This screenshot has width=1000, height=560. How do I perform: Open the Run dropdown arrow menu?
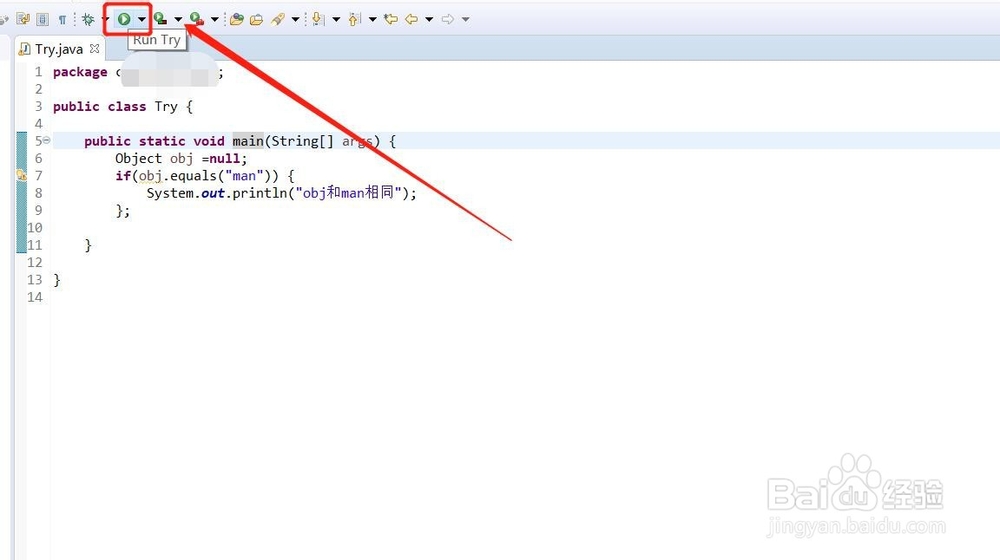(x=142, y=20)
